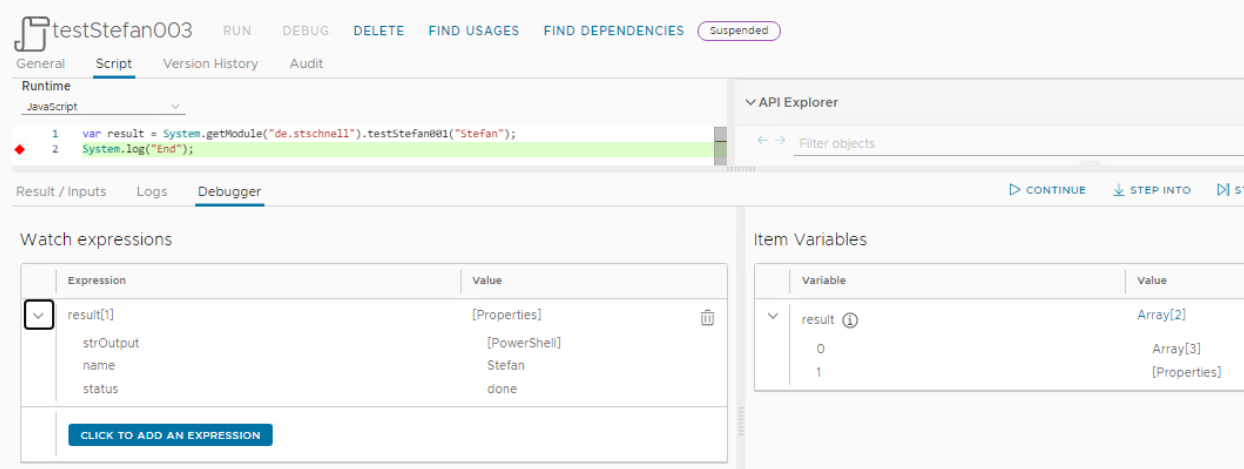Click [Properties] value in Watch expressions

[507, 315]
